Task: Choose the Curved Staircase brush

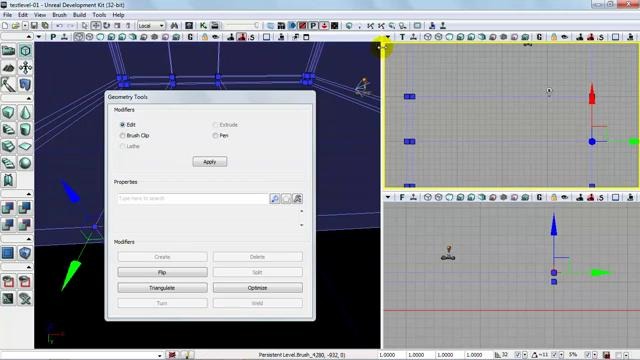Action: 8,129
